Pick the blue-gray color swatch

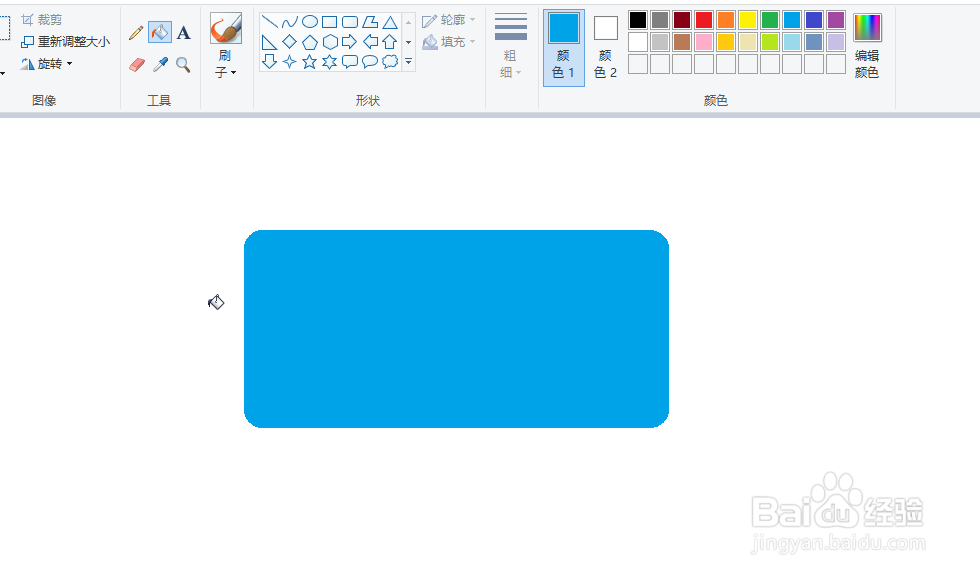(x=814, y=42)
